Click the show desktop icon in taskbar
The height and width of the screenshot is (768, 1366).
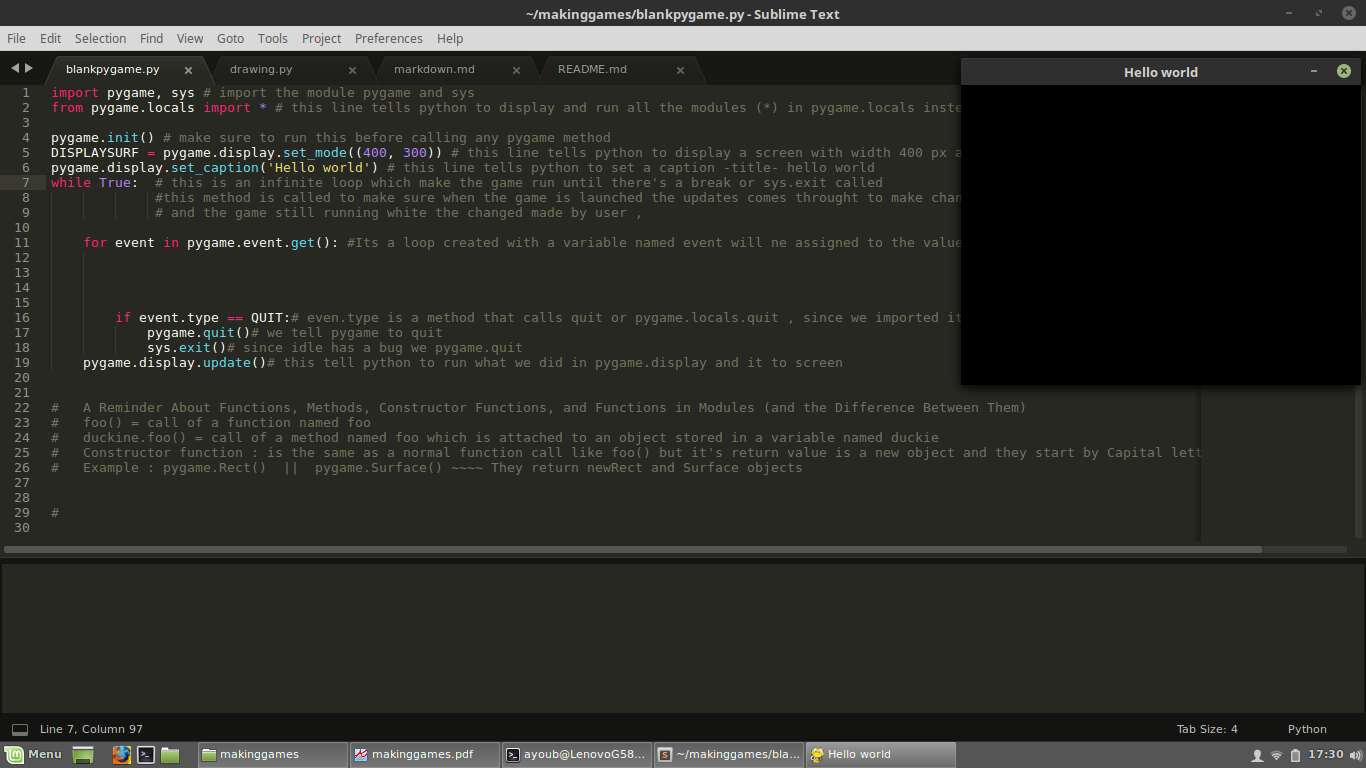pyautogui.click(x=83, y=755)
